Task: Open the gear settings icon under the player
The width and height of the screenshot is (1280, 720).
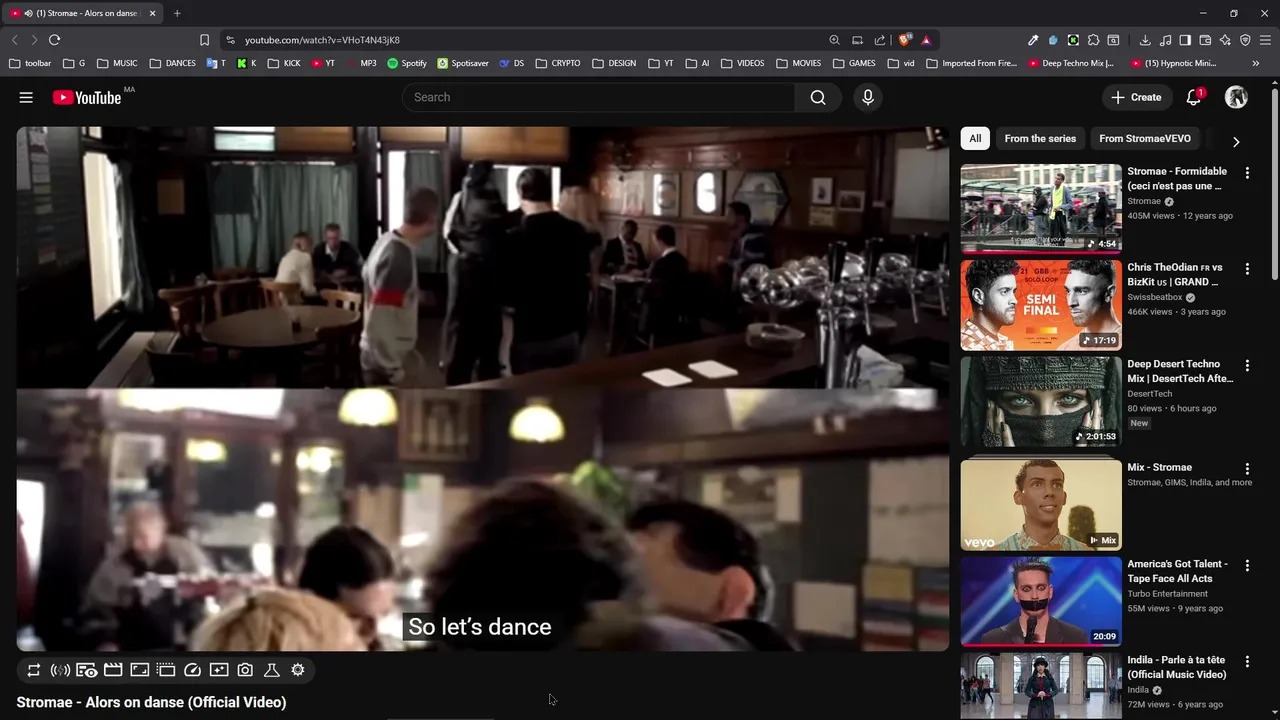Action: click(298, 670)
